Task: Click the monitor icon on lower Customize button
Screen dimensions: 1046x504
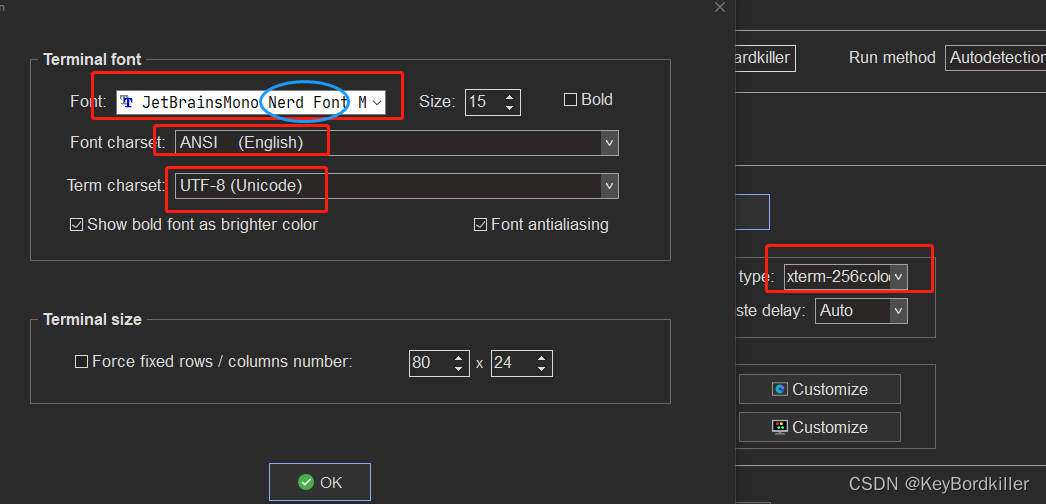Action: [x=780, y=427]
